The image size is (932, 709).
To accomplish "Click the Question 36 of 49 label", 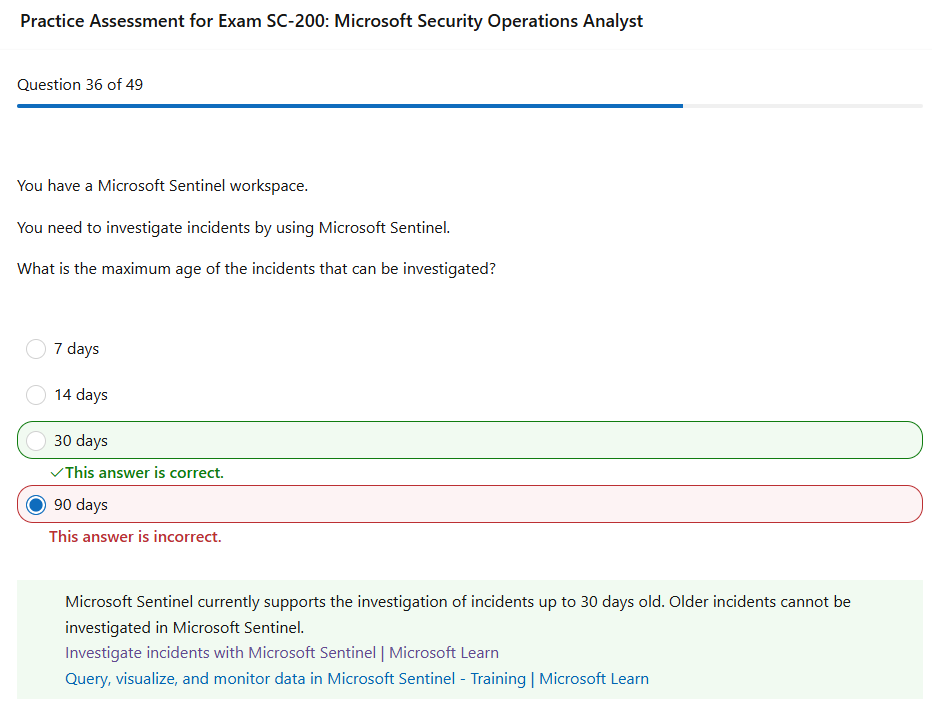I will pyautogui.click(x=80, y=85).
